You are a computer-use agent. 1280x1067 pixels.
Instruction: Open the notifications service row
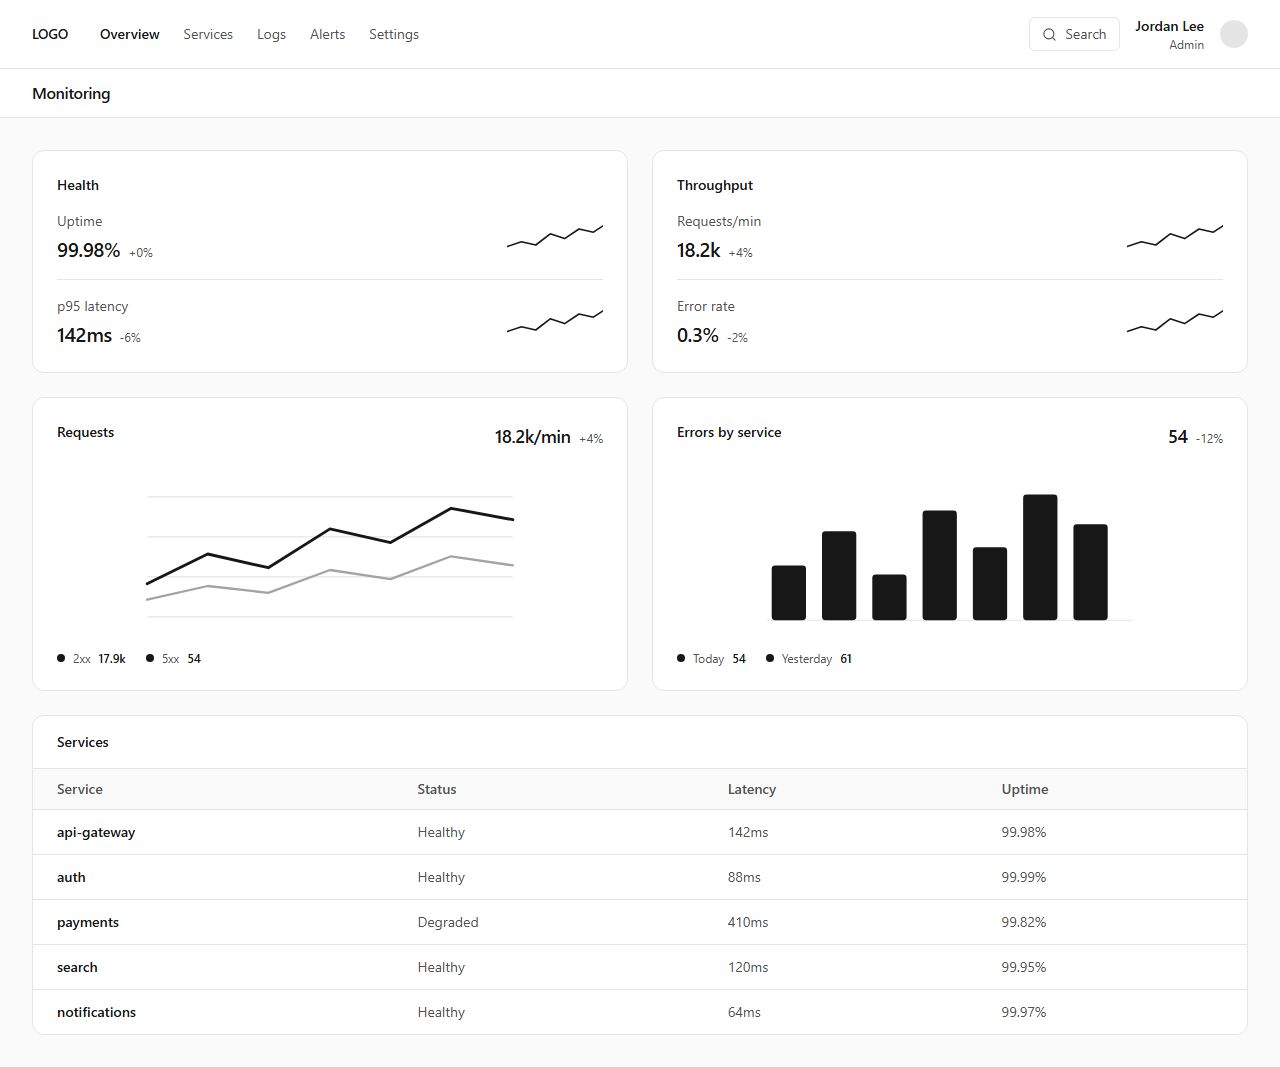(640, 1012)
